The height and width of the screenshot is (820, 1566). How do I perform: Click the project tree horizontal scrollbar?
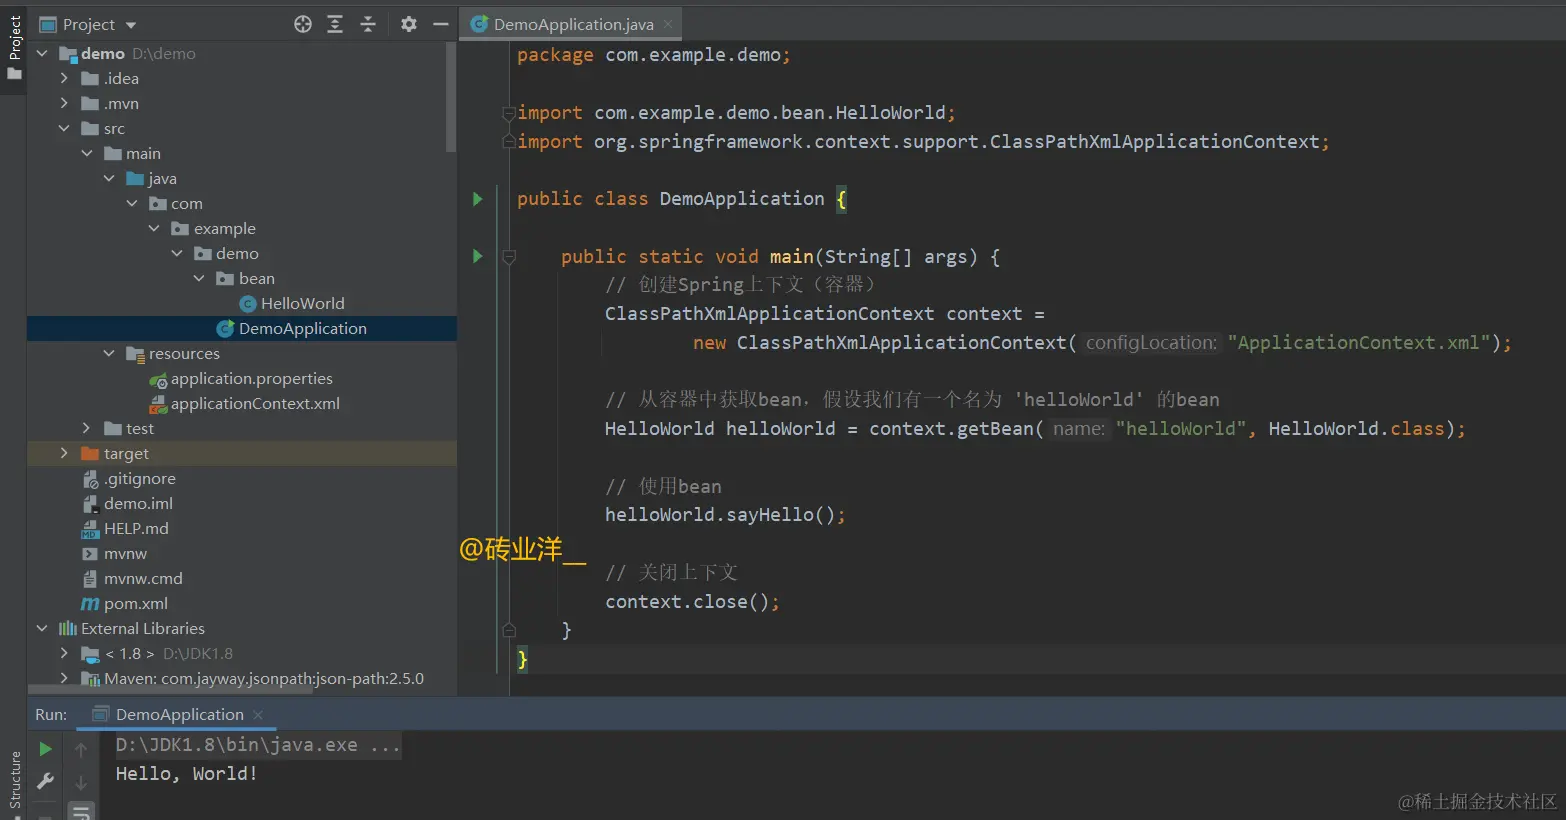tap(170, 690)
